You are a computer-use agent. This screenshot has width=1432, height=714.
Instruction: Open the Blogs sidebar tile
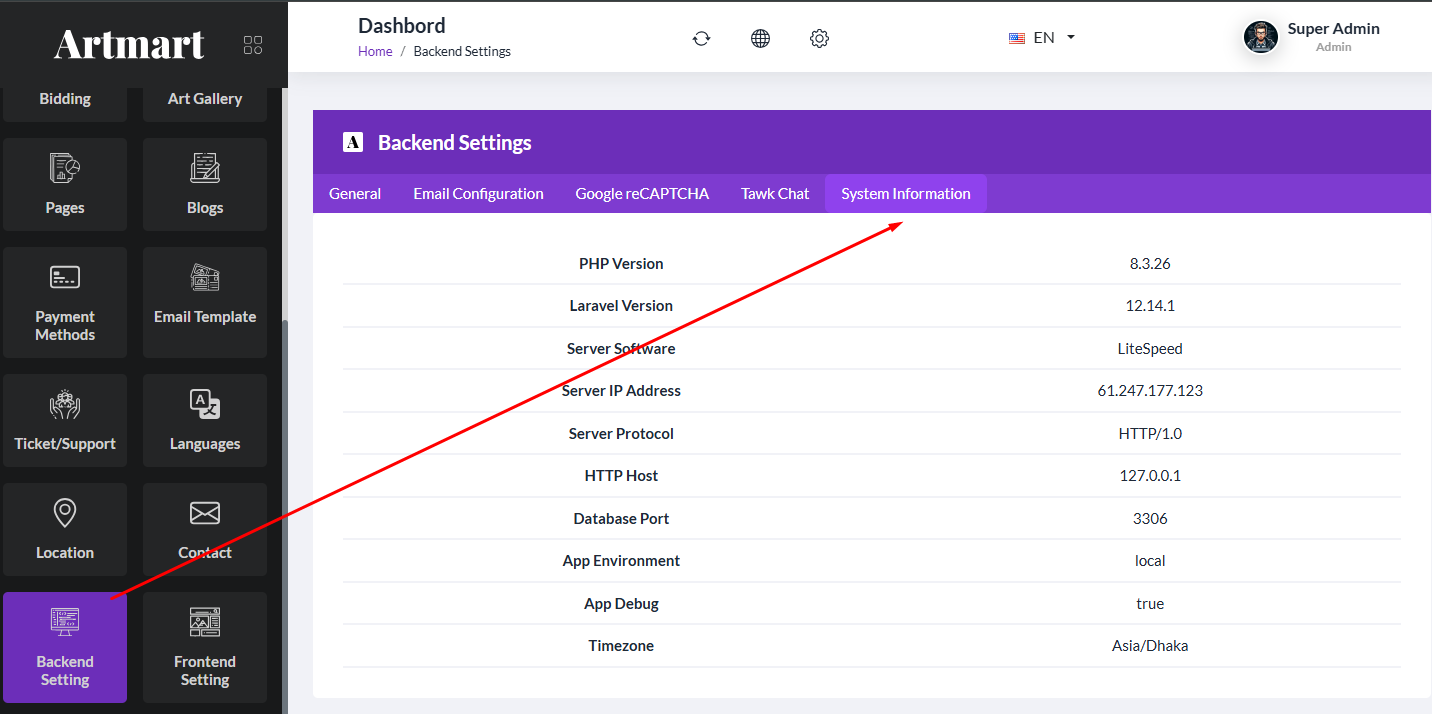(205, 185)
